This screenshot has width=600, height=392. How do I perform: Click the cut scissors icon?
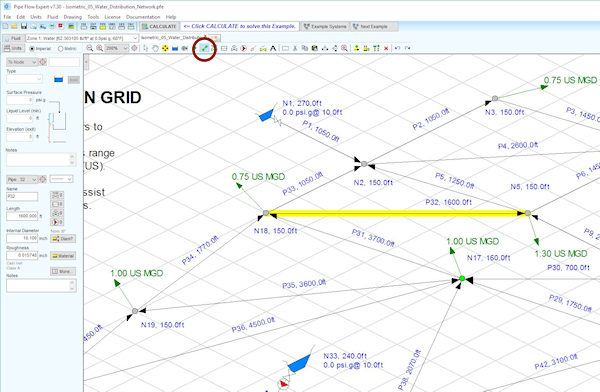point(295,48)
